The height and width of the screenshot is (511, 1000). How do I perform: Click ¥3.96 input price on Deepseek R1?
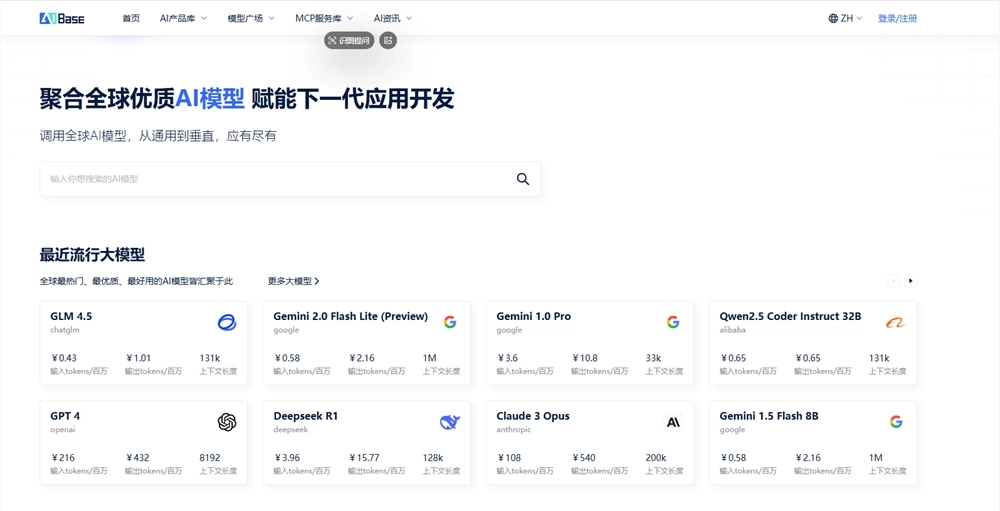(287, 457)
